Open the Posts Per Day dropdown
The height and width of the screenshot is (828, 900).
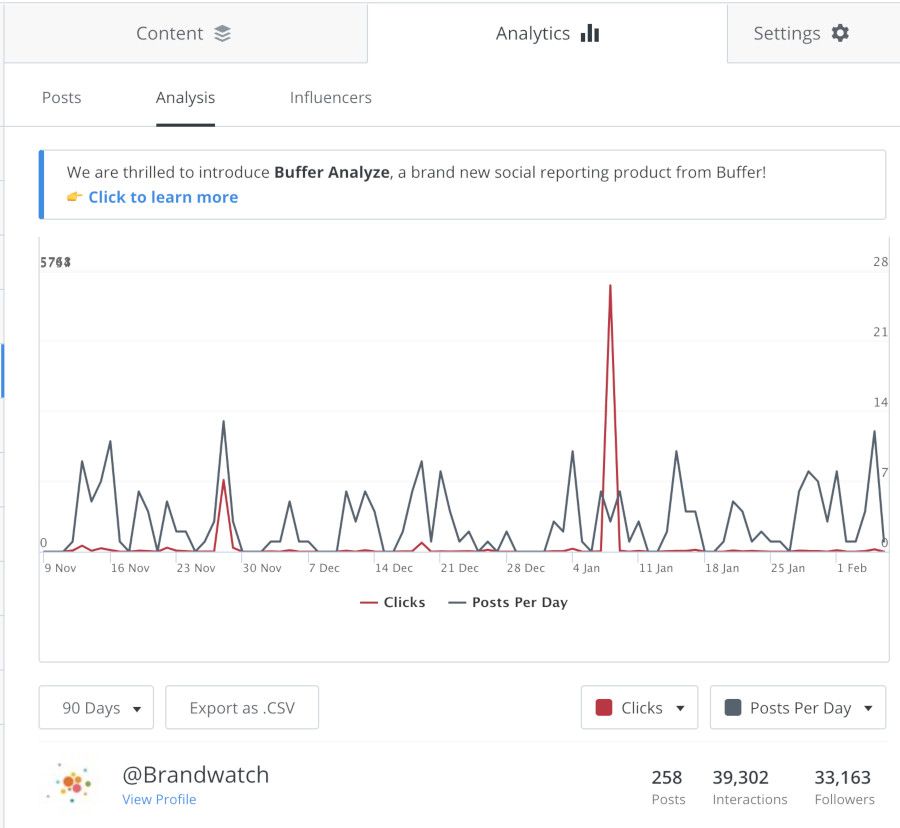pyautogui.click(x=798, y=708)
